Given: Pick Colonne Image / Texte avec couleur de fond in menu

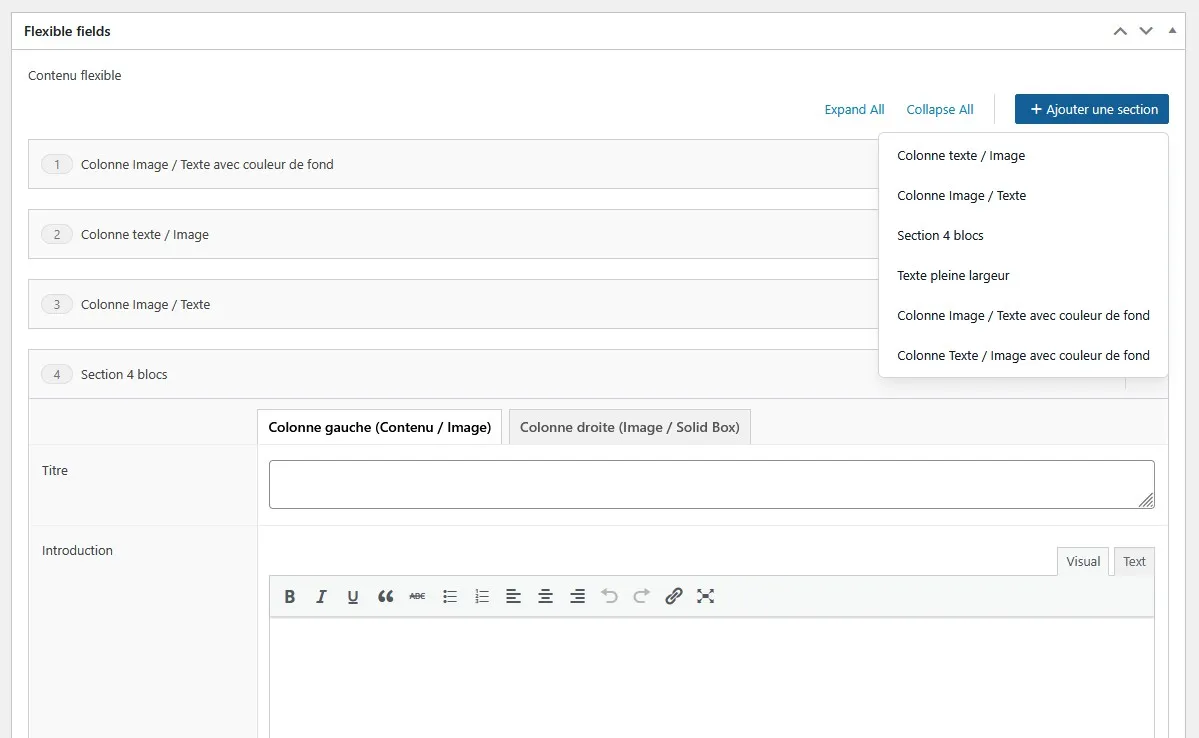Looking at the screenshot, I should (x=1023, y=316).
